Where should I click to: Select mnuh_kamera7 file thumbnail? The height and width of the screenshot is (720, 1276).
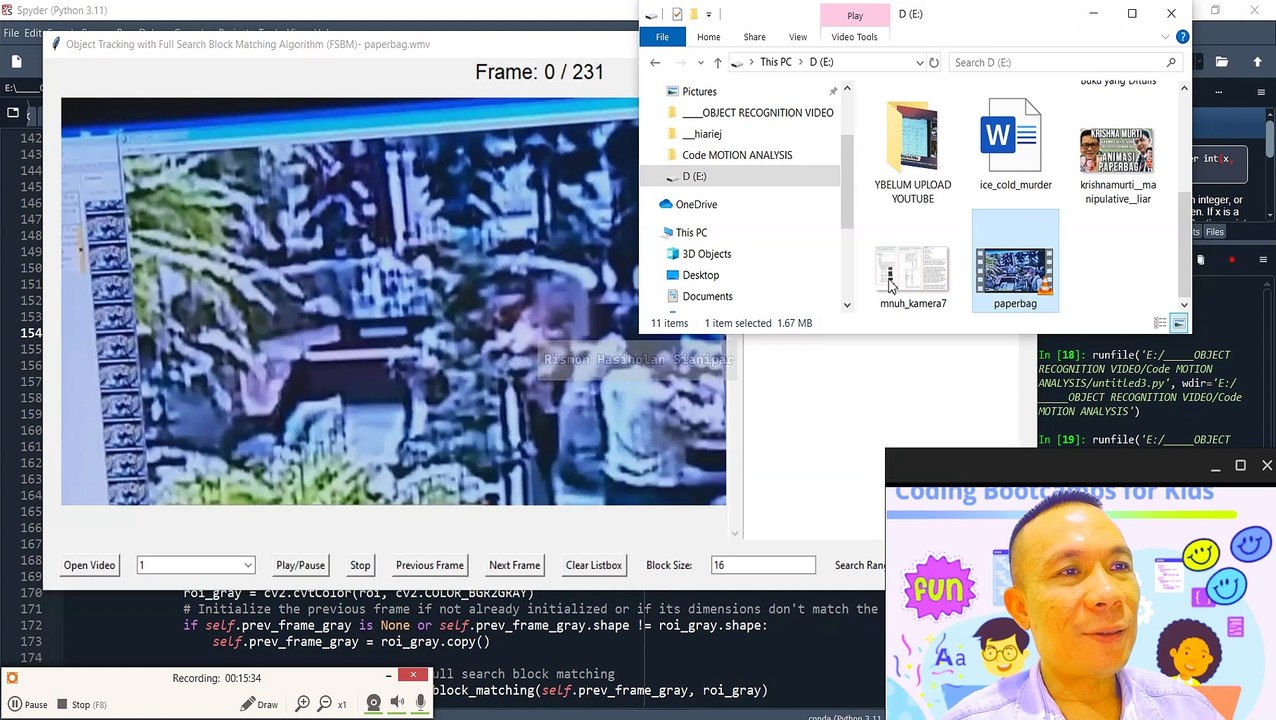coord(913,276)
